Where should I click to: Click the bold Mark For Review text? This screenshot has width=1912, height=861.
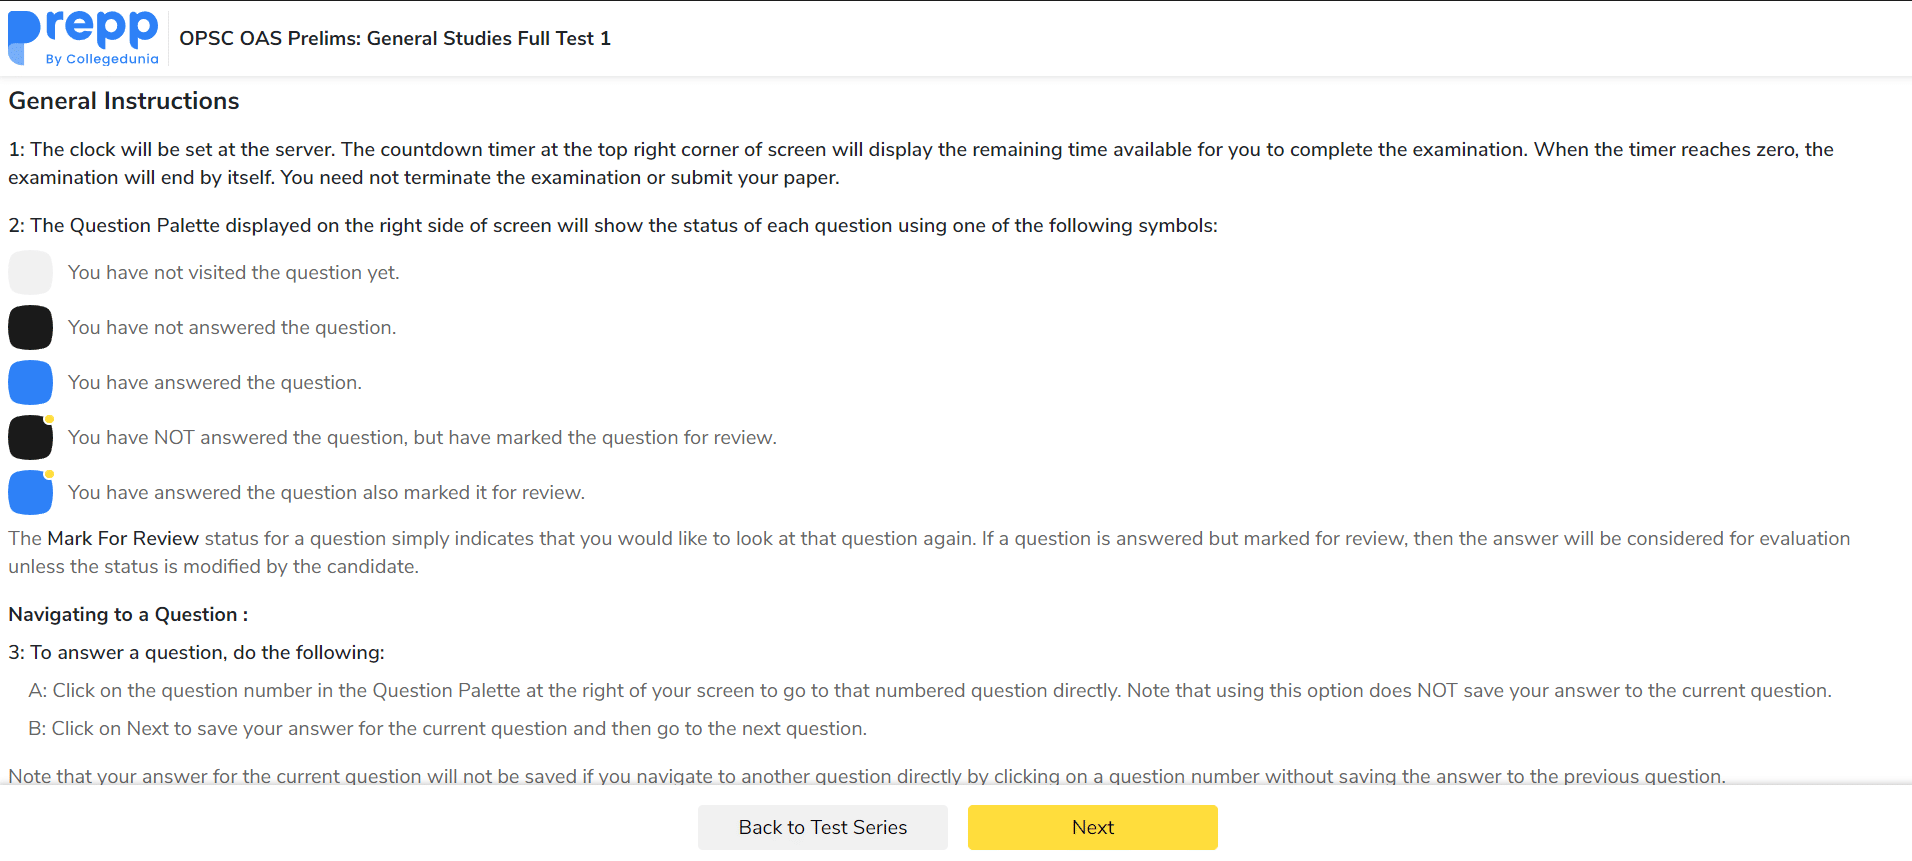click(x=123, y=539)
